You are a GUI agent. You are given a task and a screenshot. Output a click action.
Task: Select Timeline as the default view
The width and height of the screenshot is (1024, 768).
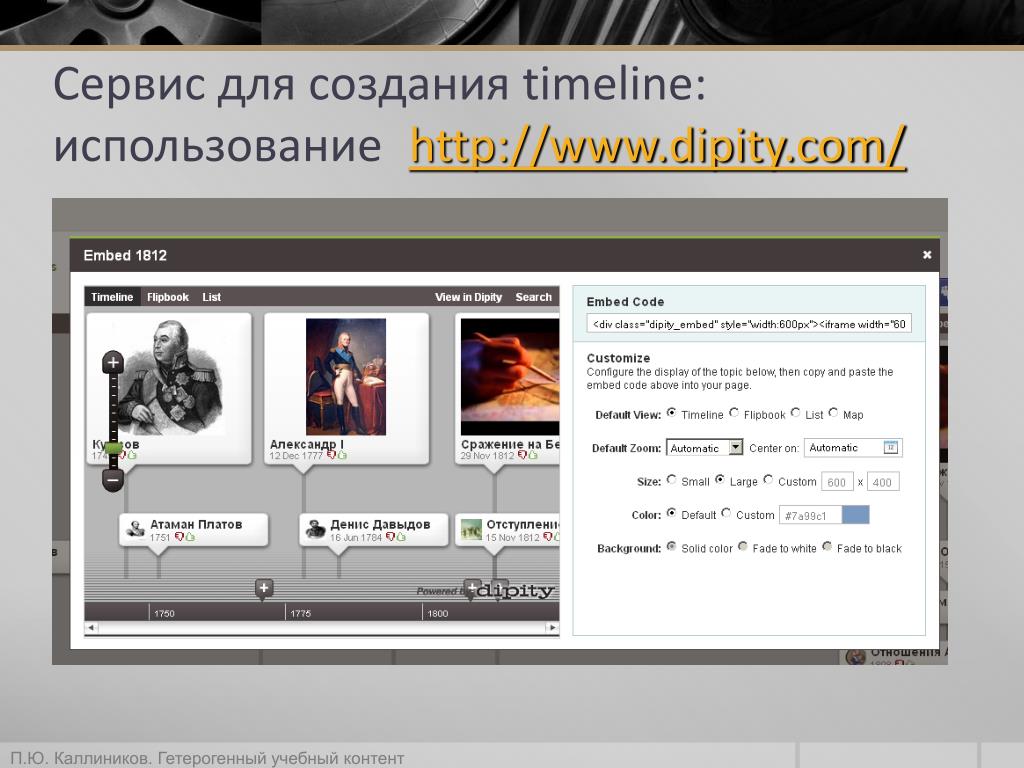pyautogui.click(x=671, y=413)
